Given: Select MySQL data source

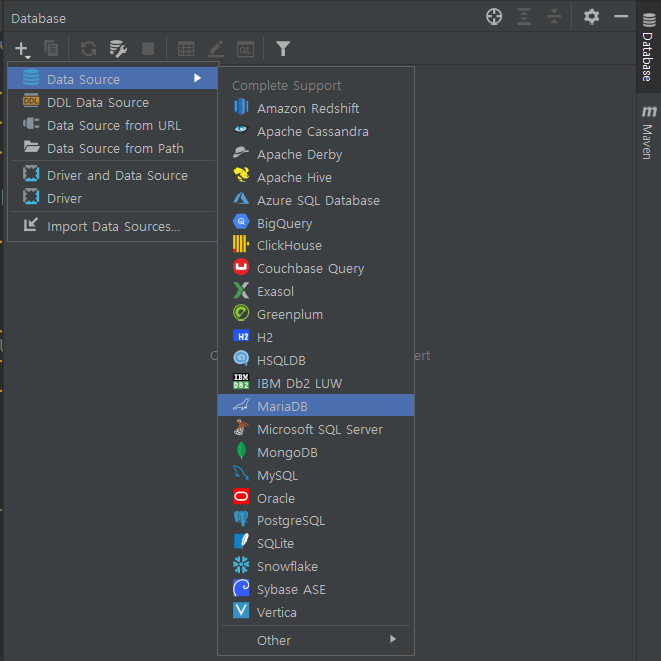Looking at the screenshot, I should coord(316,475).
